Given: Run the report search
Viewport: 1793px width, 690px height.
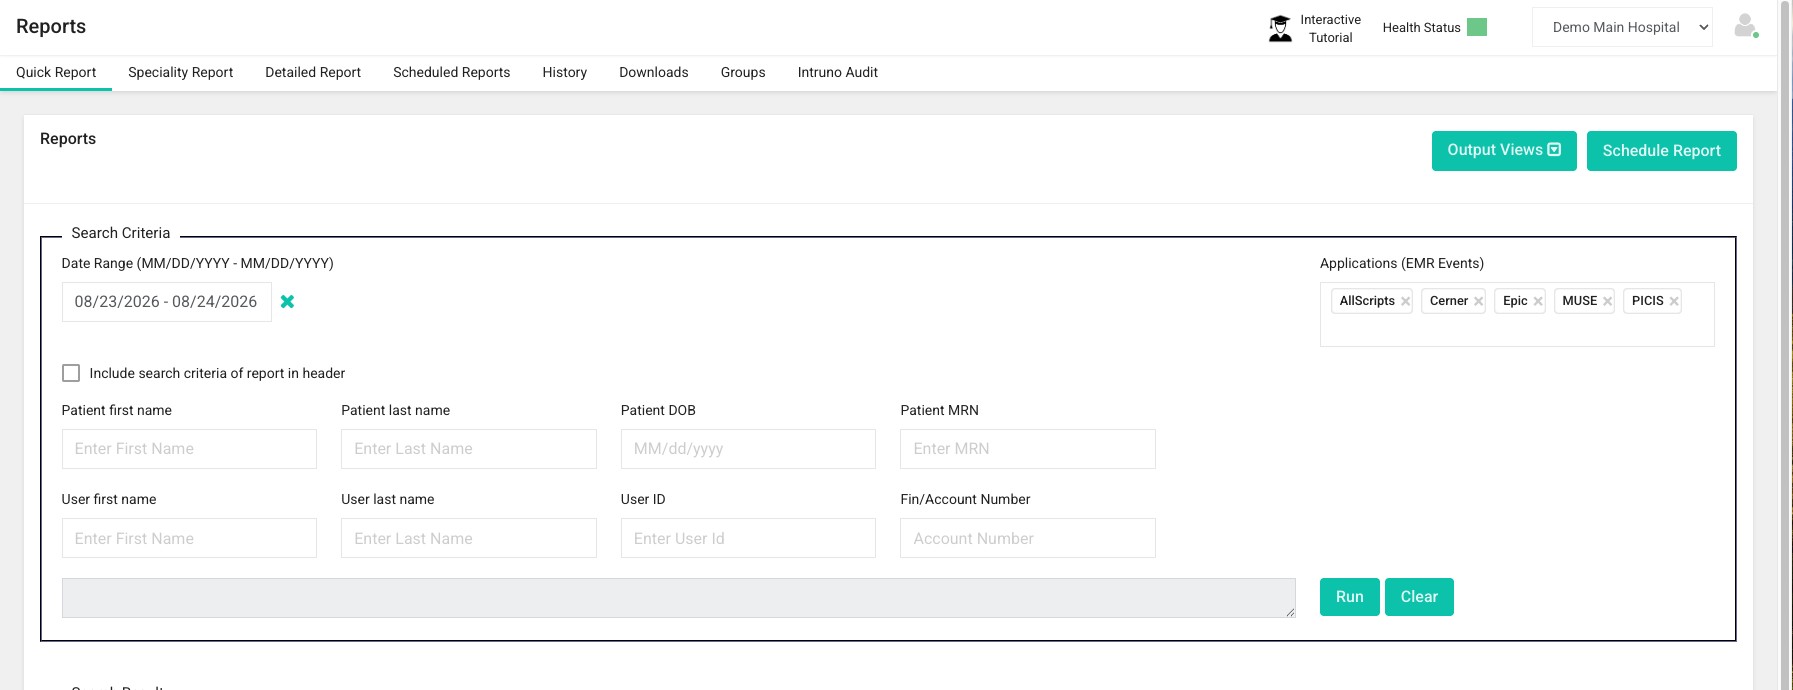Looking at the screenshot, I should (x=1350, y=597).
